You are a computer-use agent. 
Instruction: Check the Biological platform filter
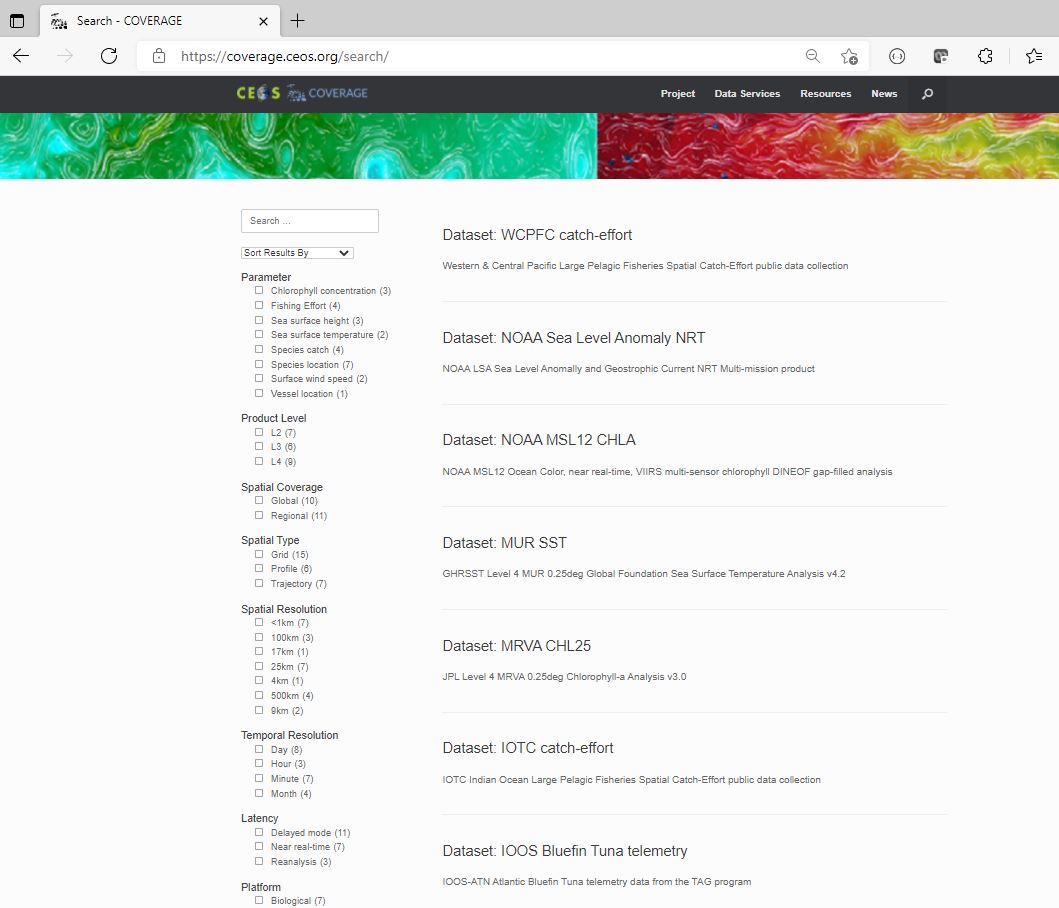(259, 901)
